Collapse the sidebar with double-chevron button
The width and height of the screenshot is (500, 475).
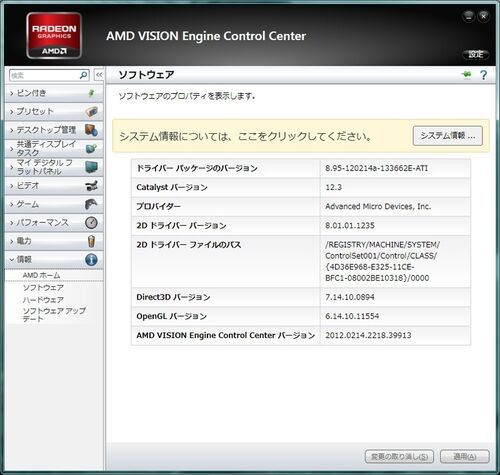tap(99, 75)
